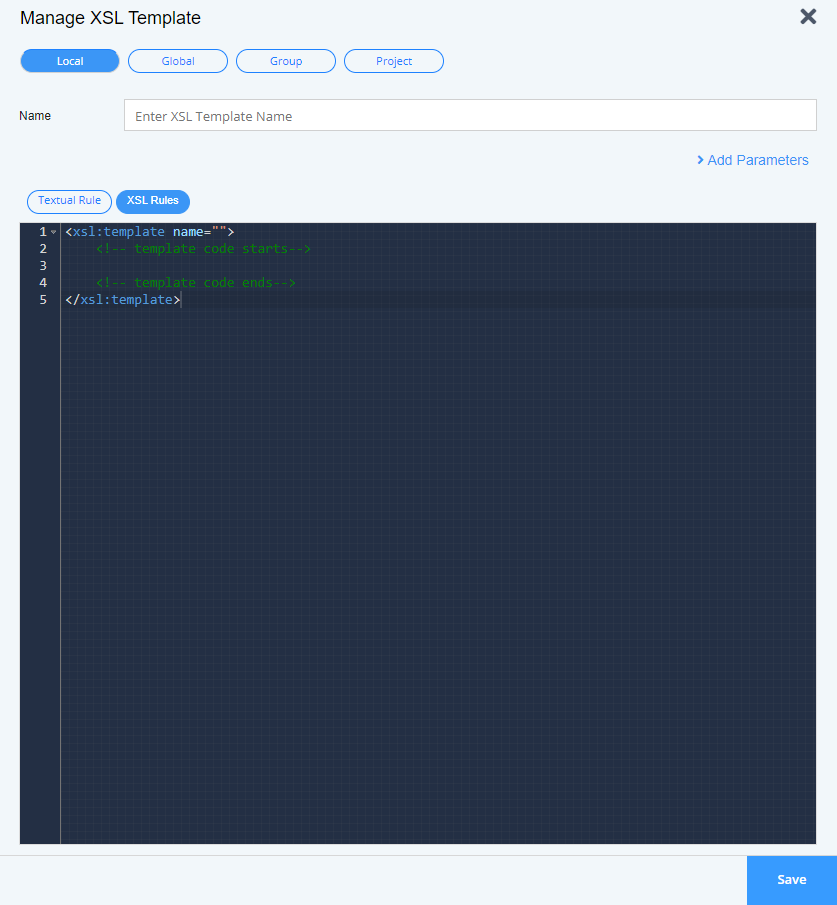Close the Manage XSL Template dialog
This screenshot has height=905, width=837.
808,17
